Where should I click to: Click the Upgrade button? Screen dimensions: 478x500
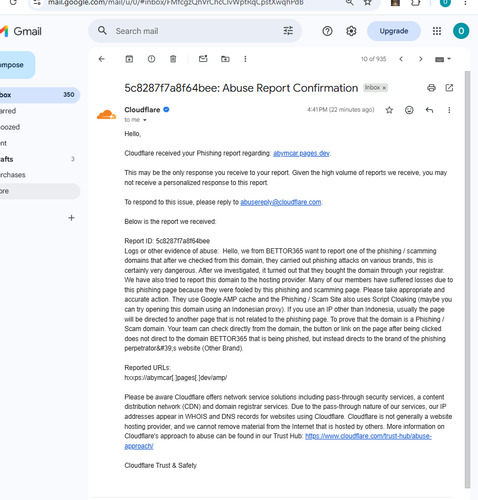tap(394, 31)
